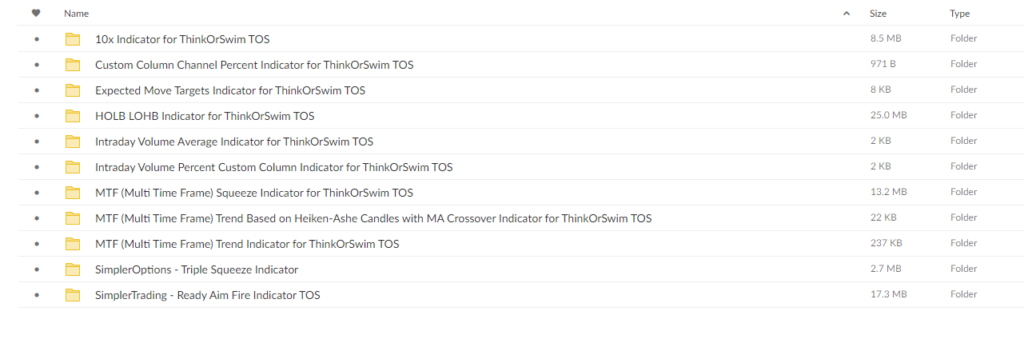
Task: Click the 25.0 MB size of HOLB LOHB
Action: [887, 116]
